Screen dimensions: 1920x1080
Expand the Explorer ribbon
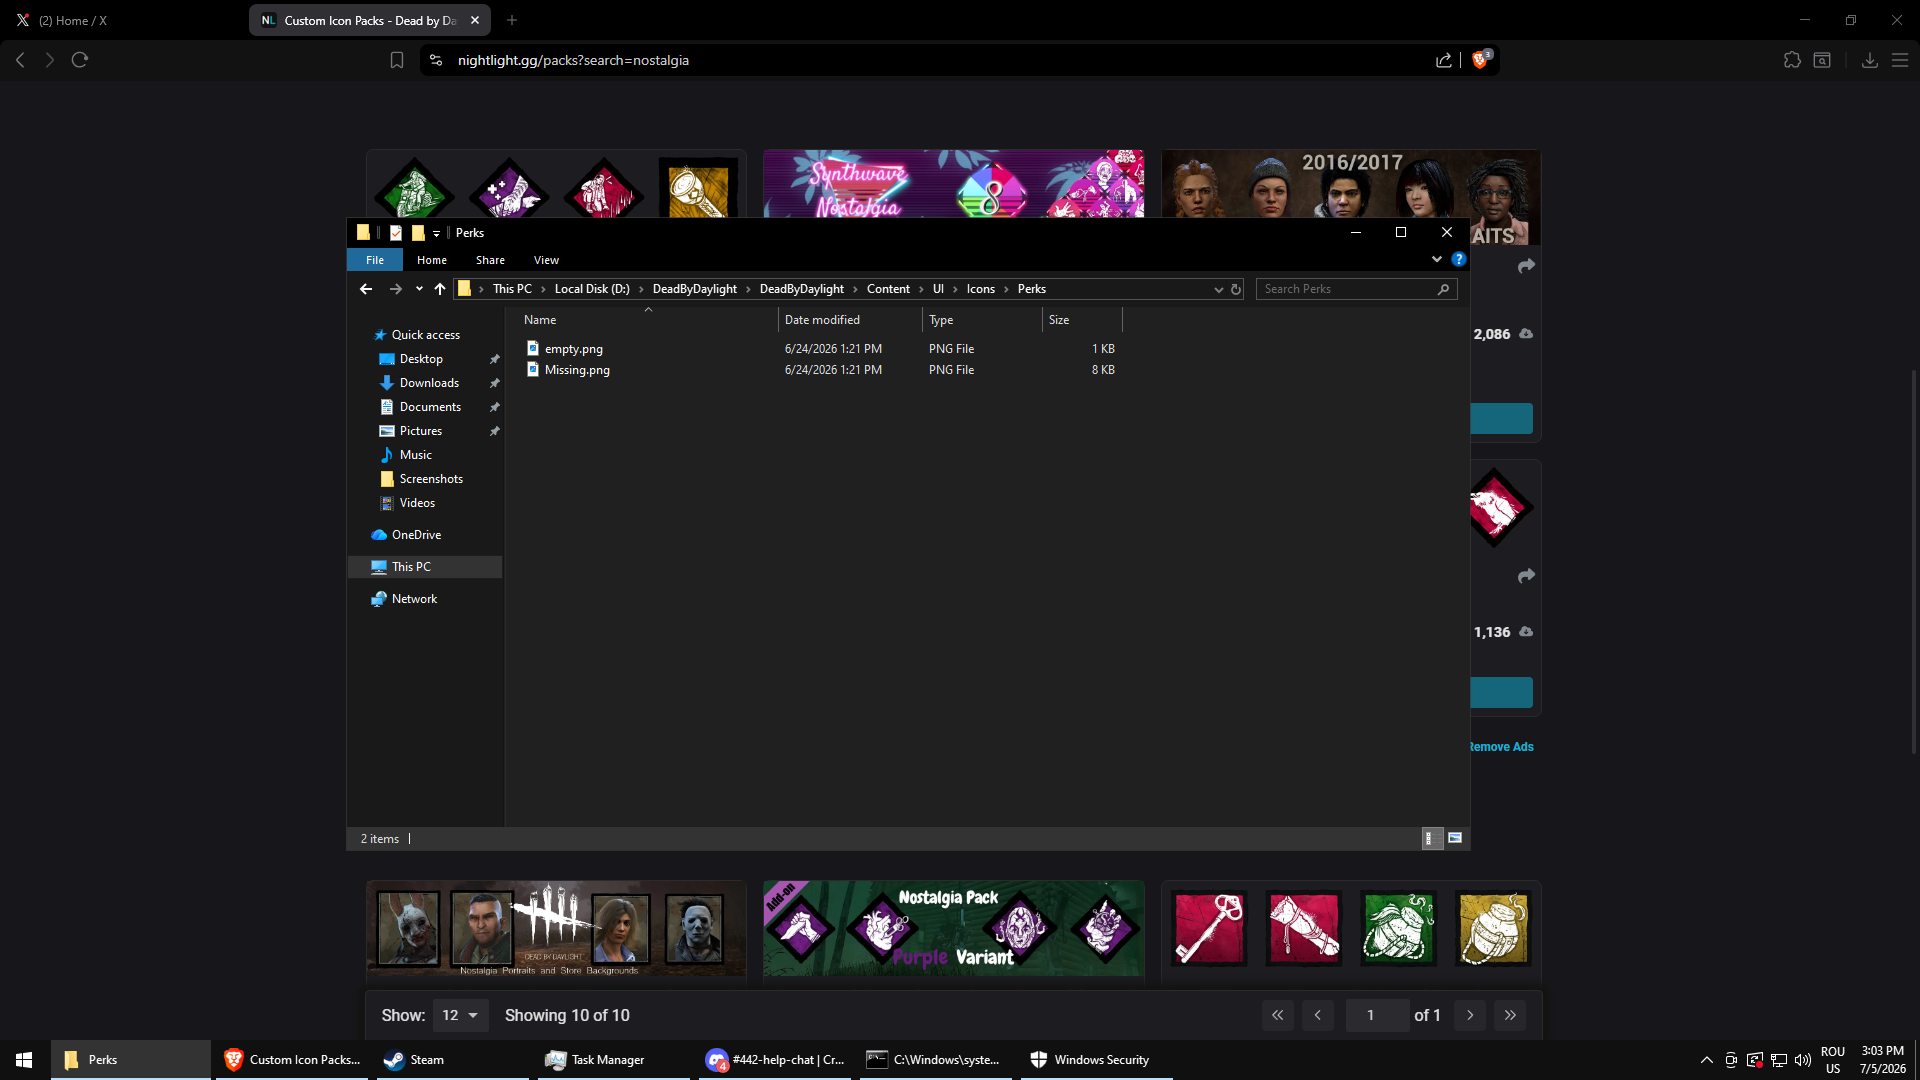pos(1437,259)
